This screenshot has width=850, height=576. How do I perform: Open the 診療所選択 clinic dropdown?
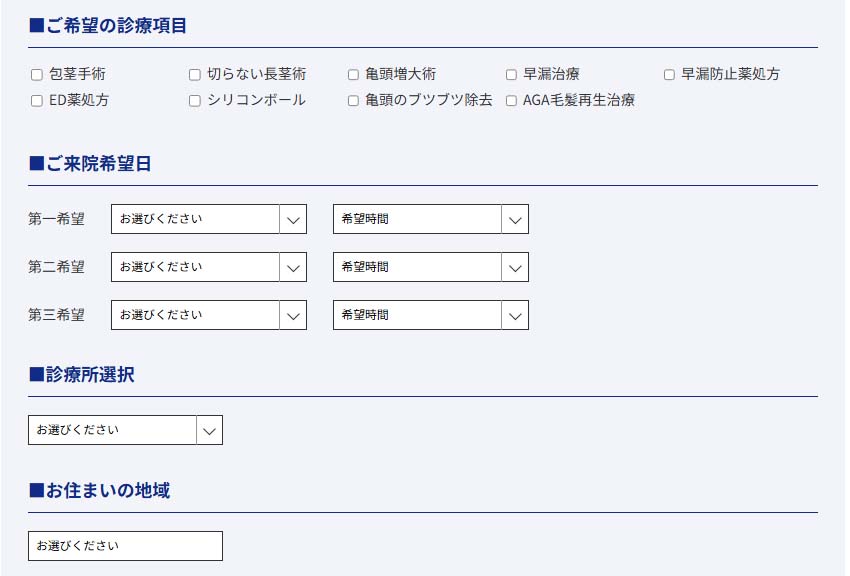tap(113, 430)
